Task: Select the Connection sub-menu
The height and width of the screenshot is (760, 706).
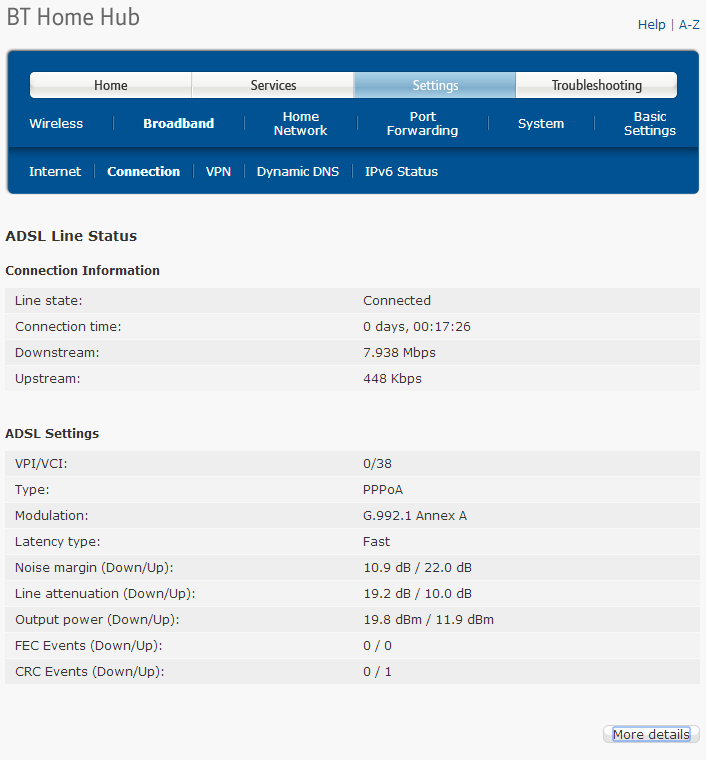Action: coord(143,172)
